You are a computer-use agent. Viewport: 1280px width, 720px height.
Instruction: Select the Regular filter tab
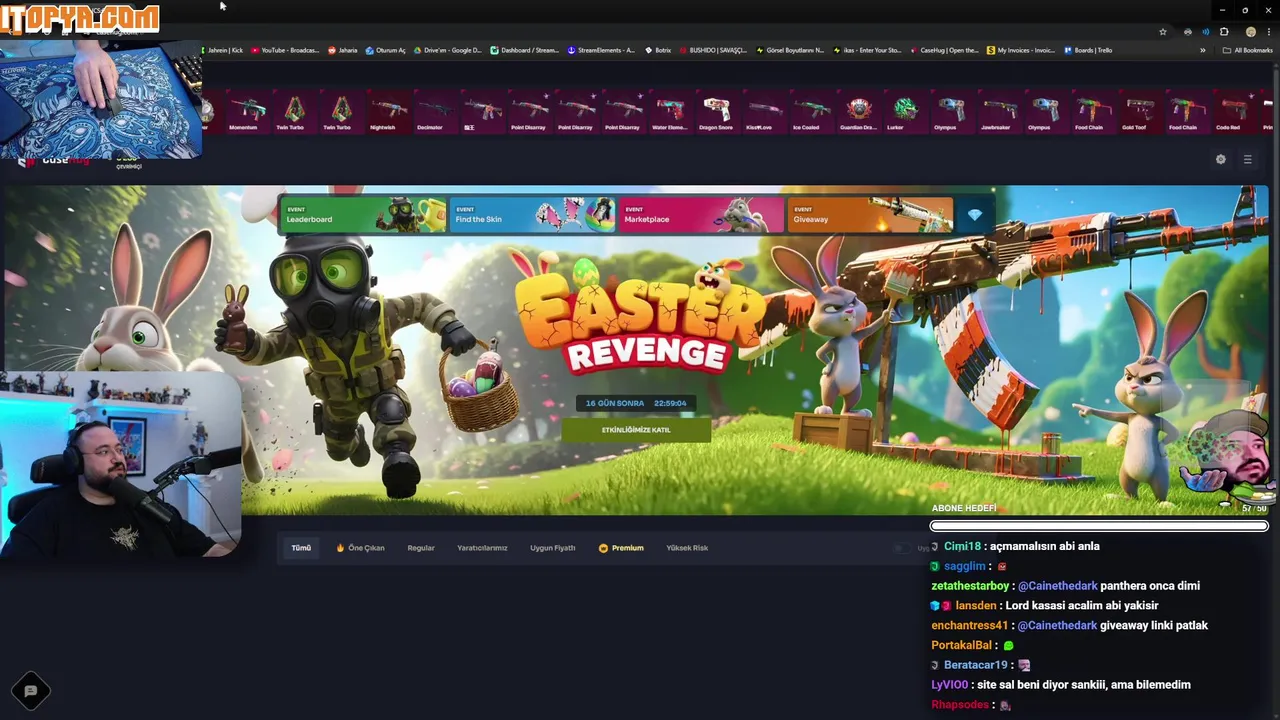[421, 548]
